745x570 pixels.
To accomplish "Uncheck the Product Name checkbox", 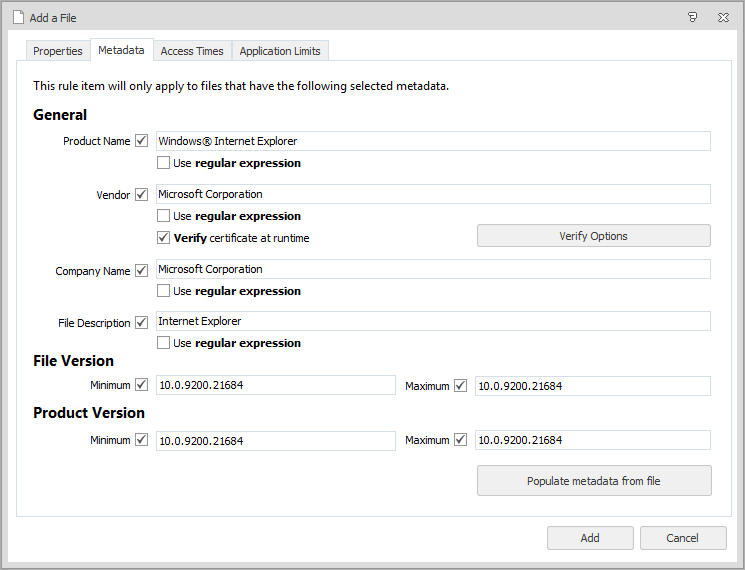I will 141,141.
